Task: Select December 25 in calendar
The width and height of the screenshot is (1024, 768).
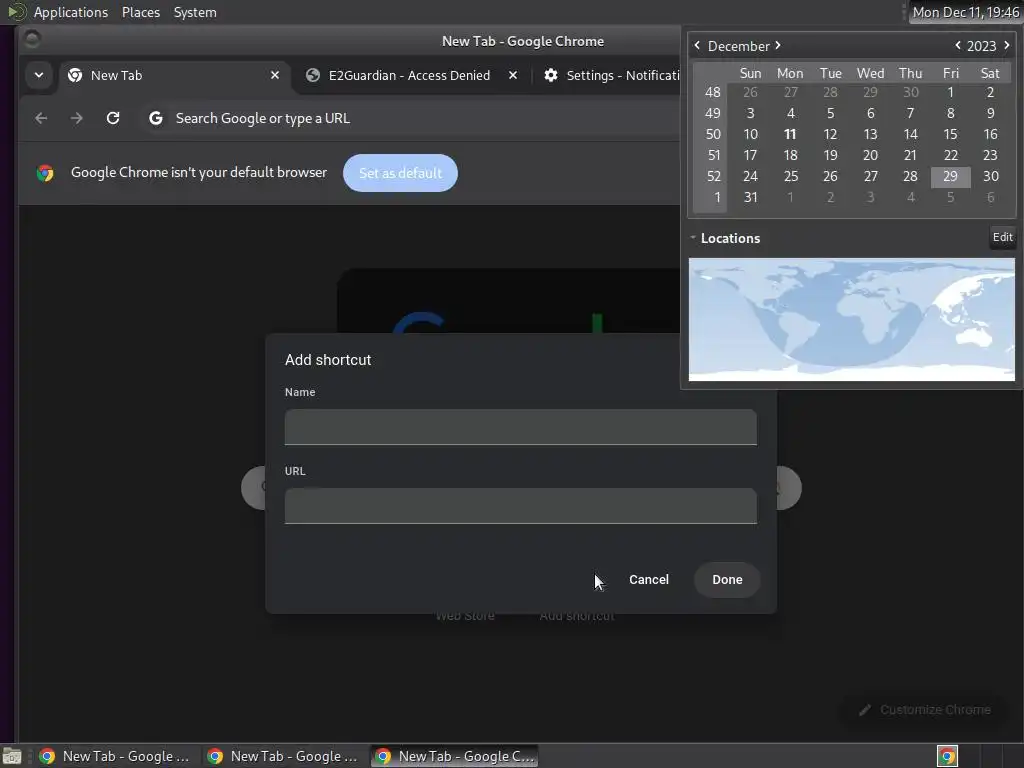Action: tap(790, 176)
